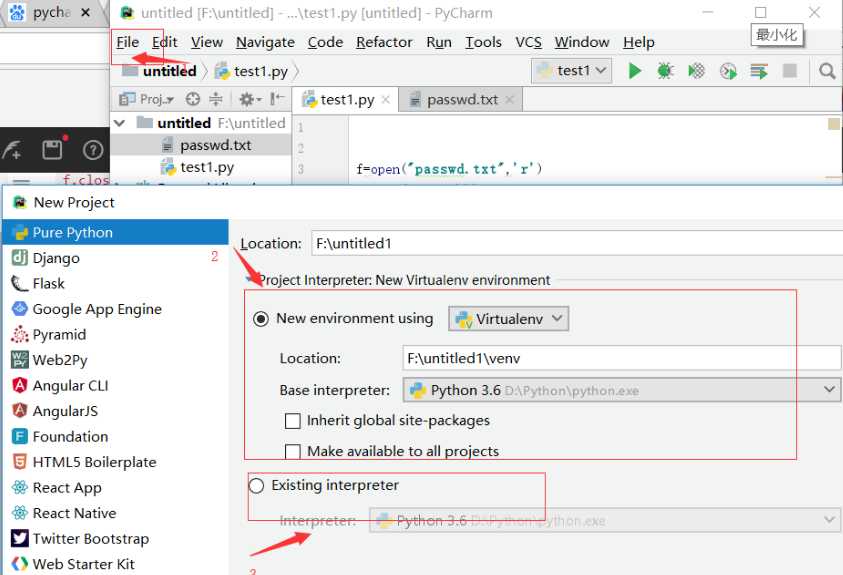Open the Help menu

click(x=639, y=42)
